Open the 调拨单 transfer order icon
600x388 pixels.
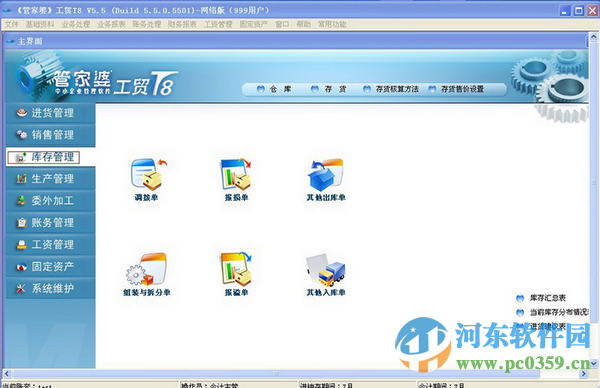coord(147,175)
